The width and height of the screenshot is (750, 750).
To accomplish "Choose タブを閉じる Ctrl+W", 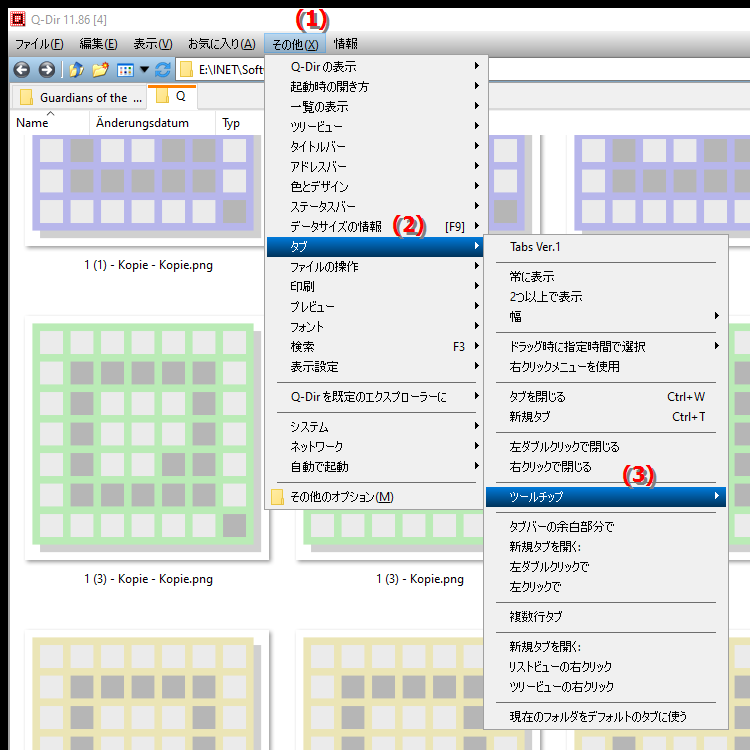I will coord(606,397).
